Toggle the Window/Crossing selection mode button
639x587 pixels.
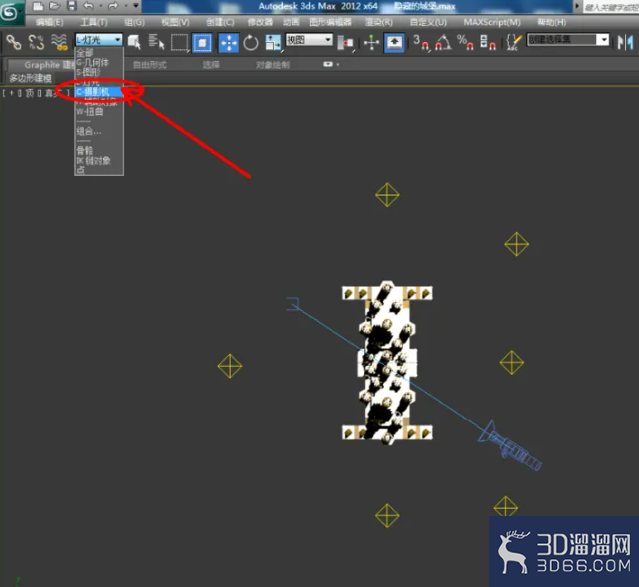[x=202, y=42]
